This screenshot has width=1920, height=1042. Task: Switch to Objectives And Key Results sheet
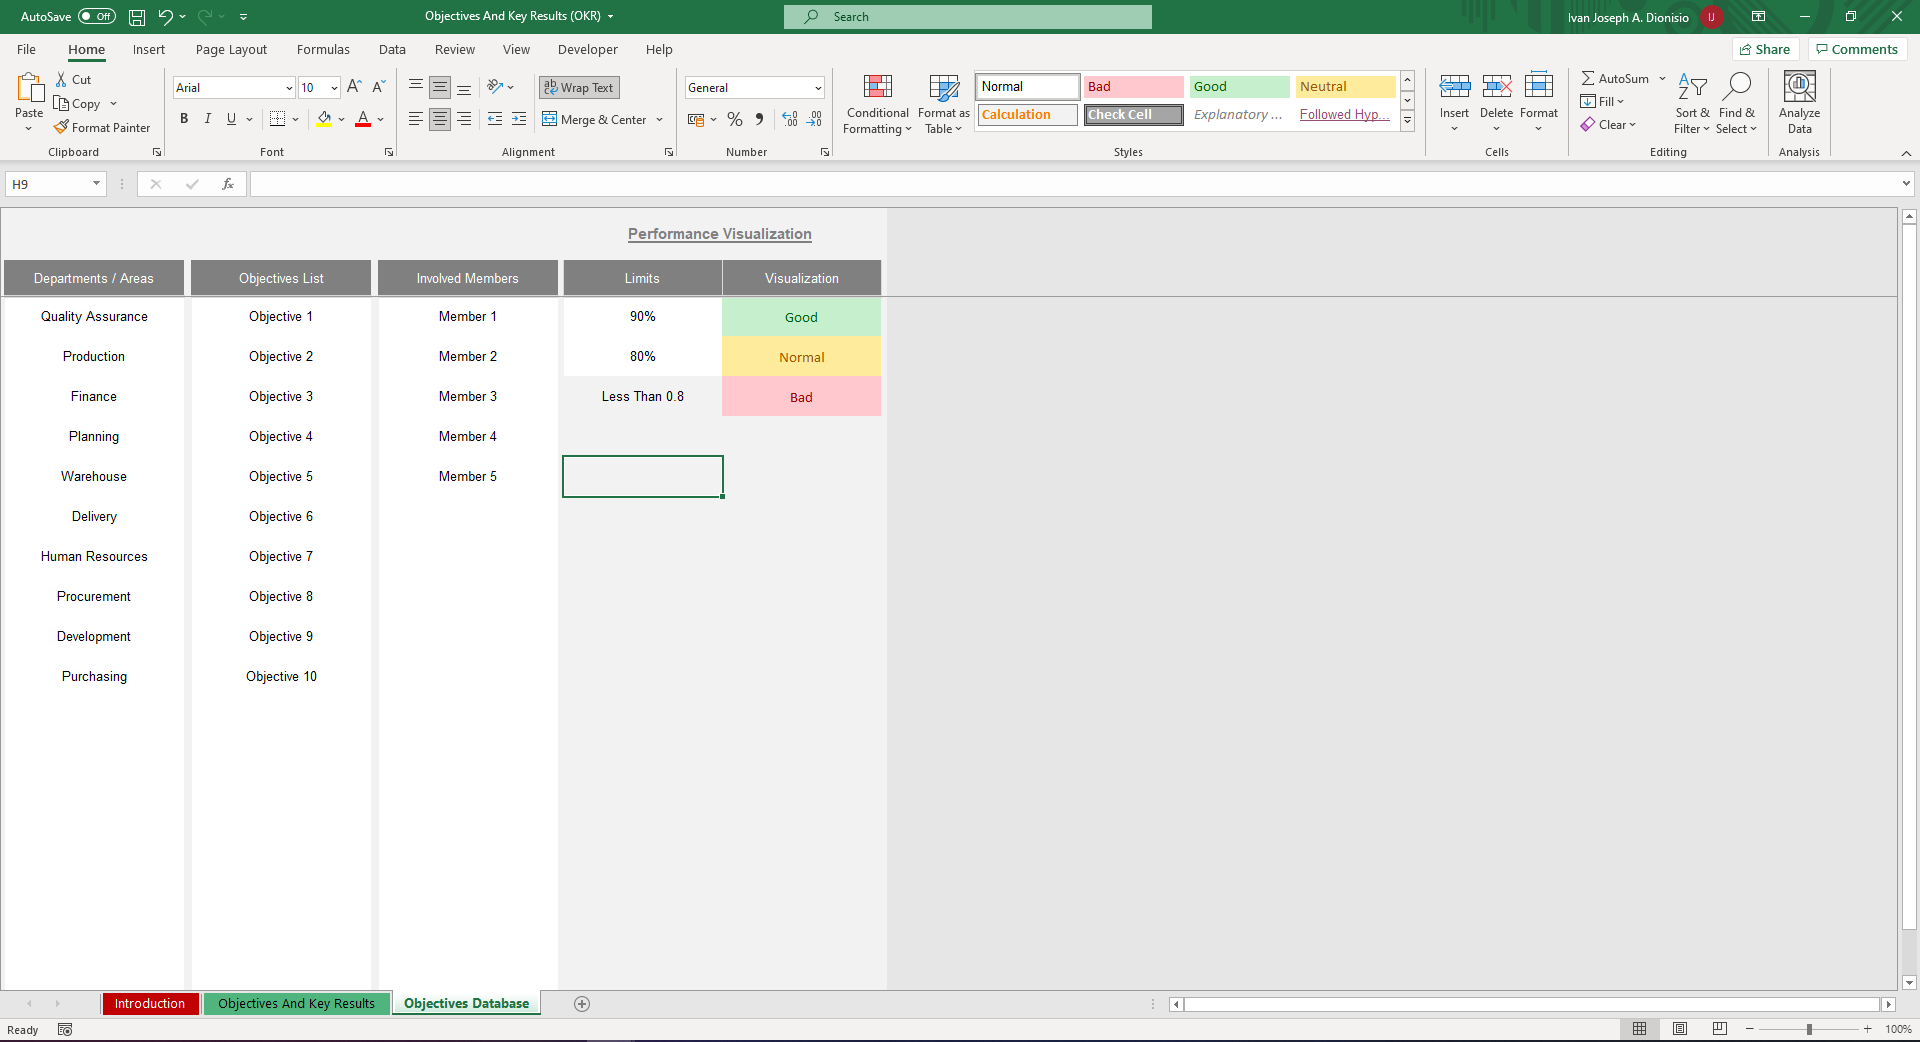point(296,1004)
